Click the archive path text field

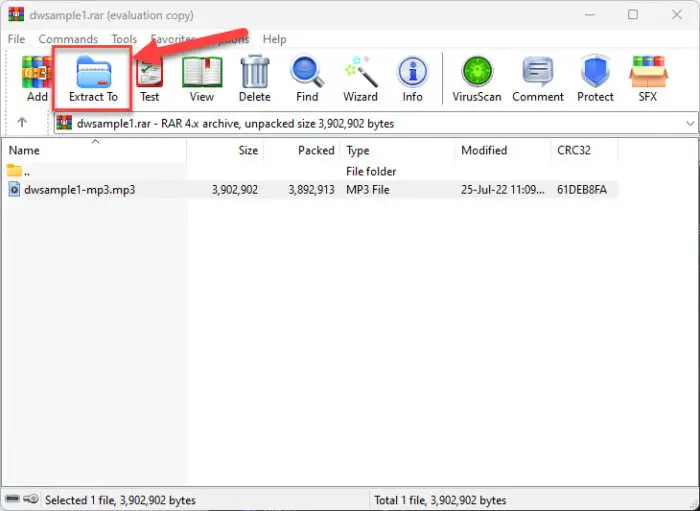(376, 123)
